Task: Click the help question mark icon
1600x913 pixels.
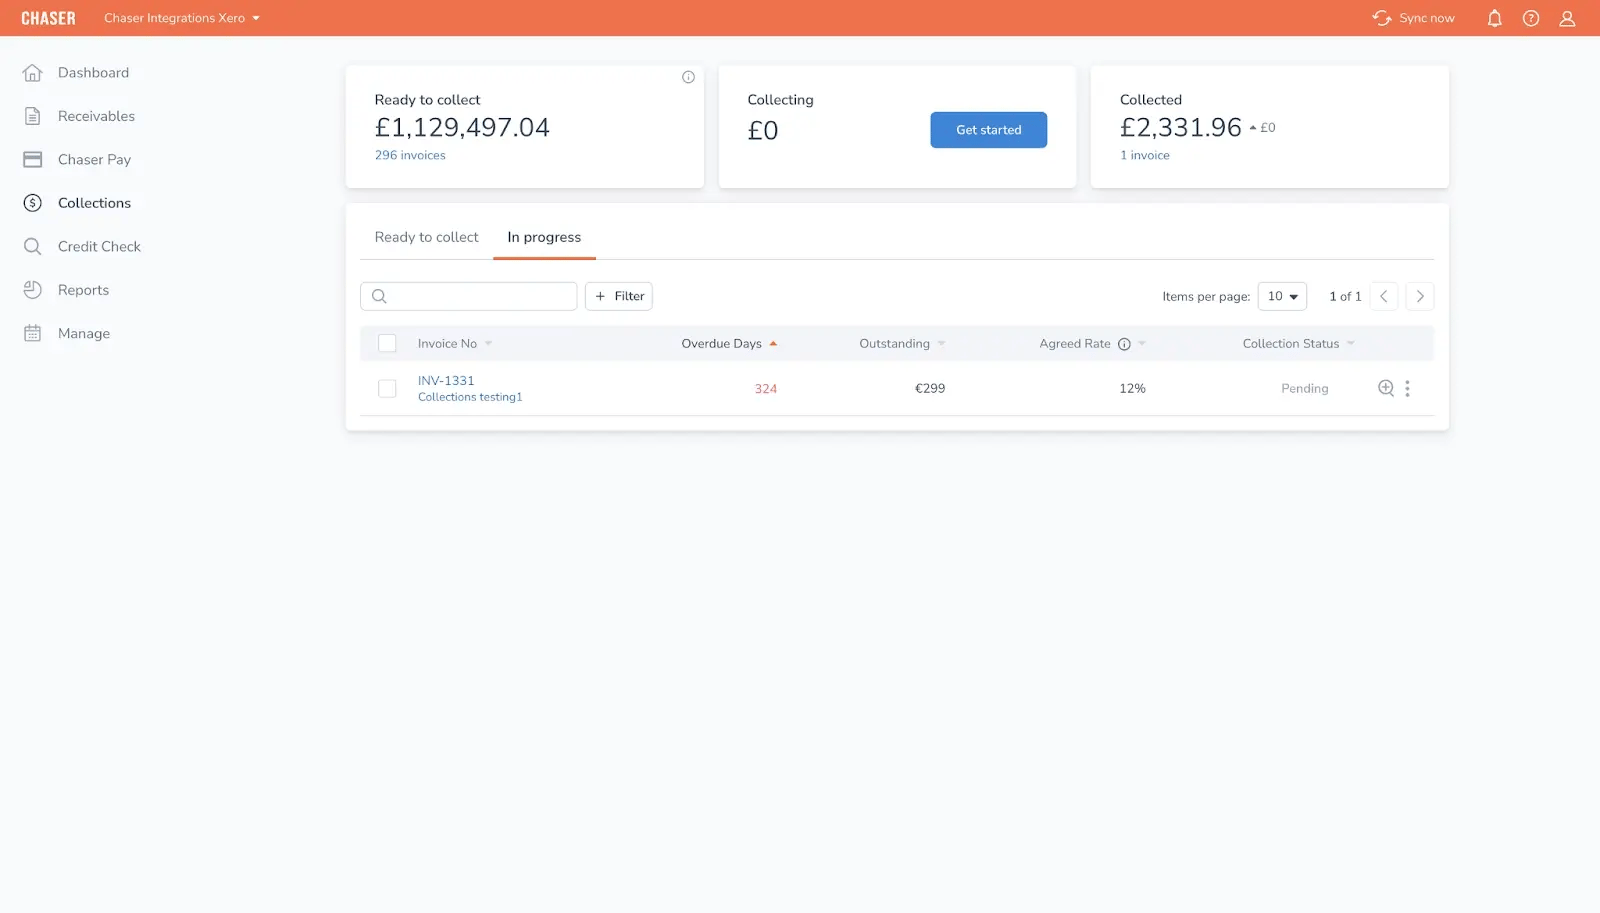Action: click(x=1531, y=18)
